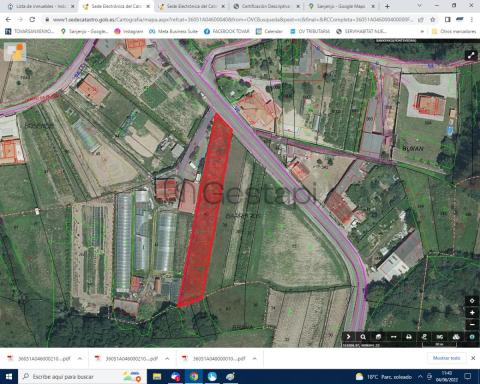Bookmark this page with star icon

433,20
